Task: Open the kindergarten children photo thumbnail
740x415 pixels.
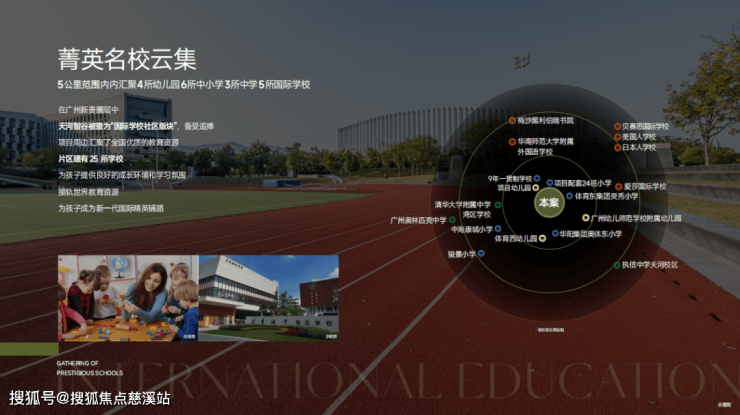Action: pyautogui.click(x=128, y=298)
